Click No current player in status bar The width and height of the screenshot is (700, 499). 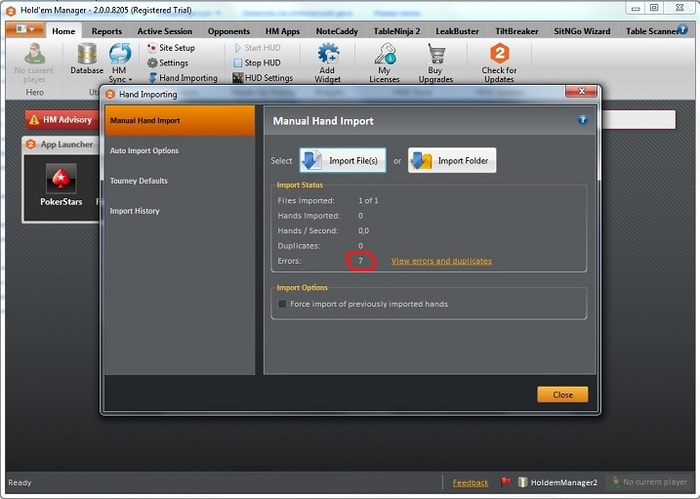click(650, 482)
